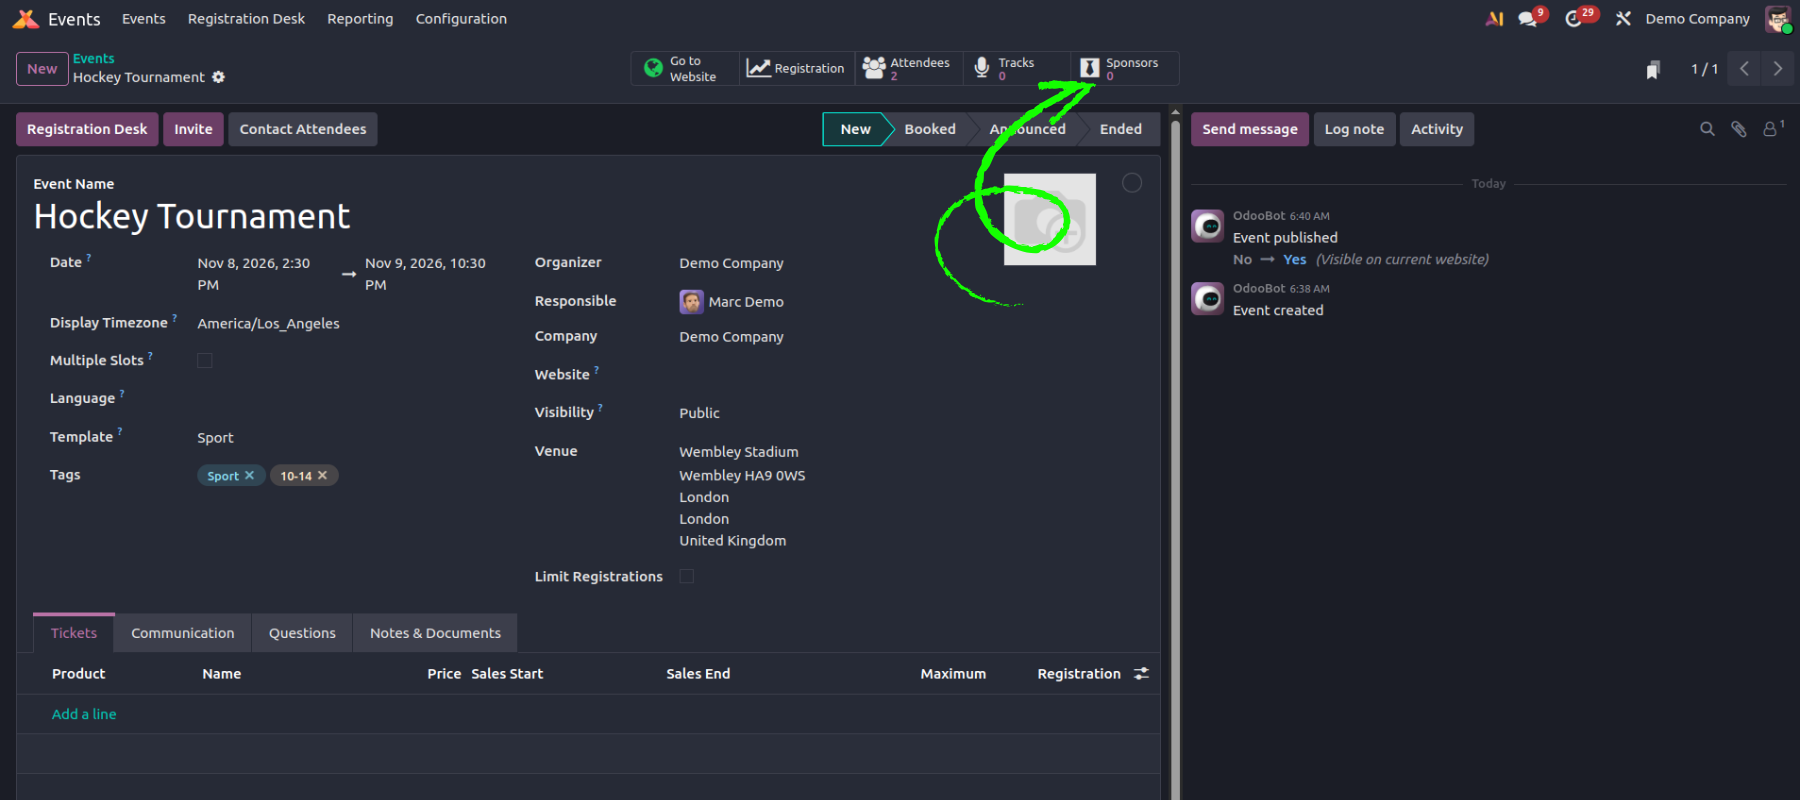Viewport: 1800px width, 800px height.
Task: Open the bookmark icon near the pager
Action: pyautogui.click(x=1653, y=69)
